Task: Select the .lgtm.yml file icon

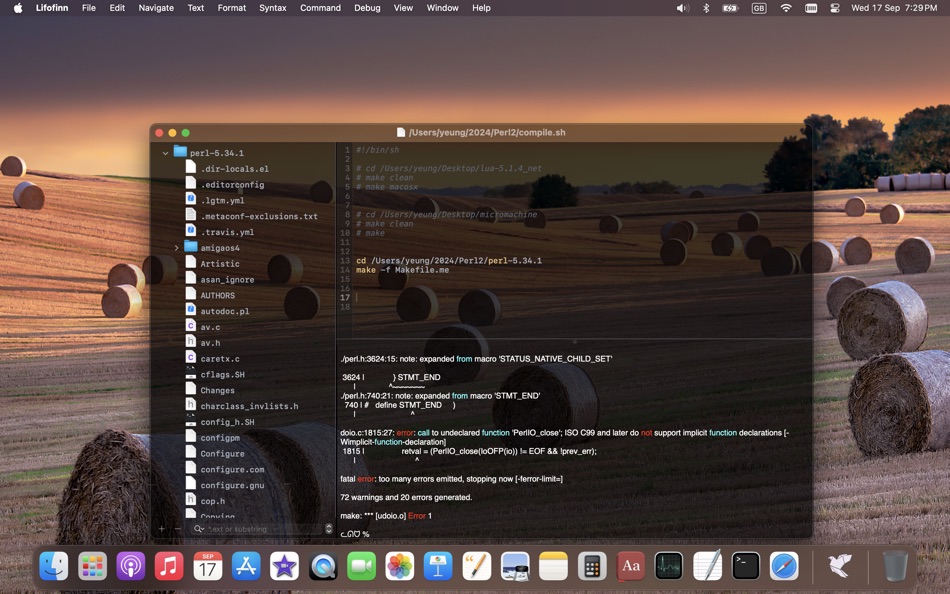Action: tap(190, 199)
